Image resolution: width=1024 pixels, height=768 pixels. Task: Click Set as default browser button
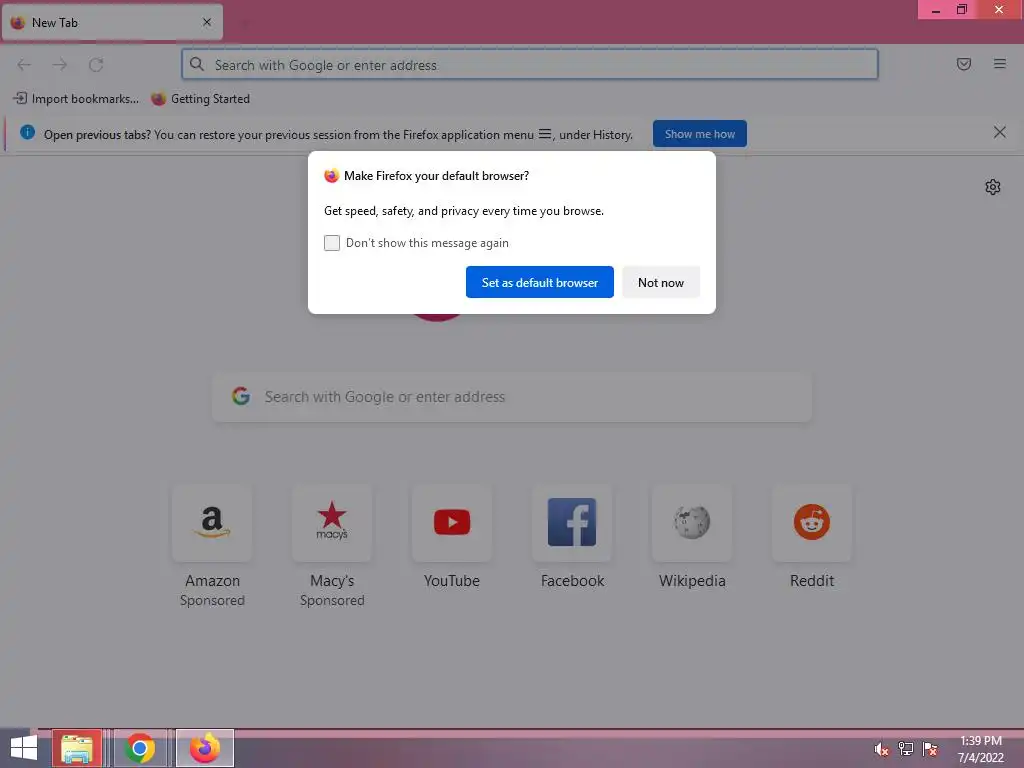pyautogui.click(x=539, y=282)
